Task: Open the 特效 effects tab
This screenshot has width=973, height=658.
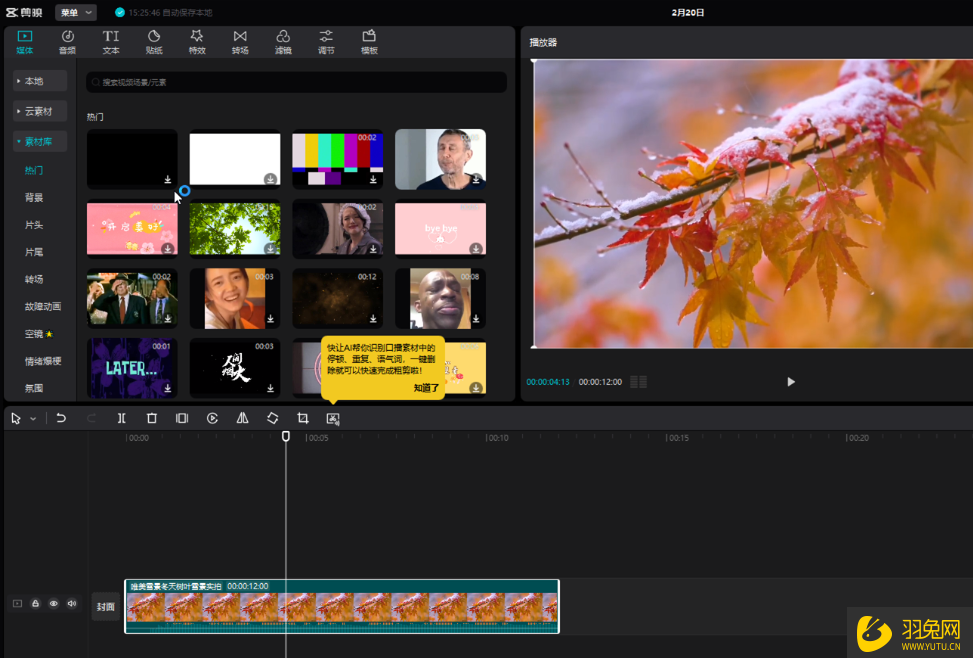Action: coord(197,42)
